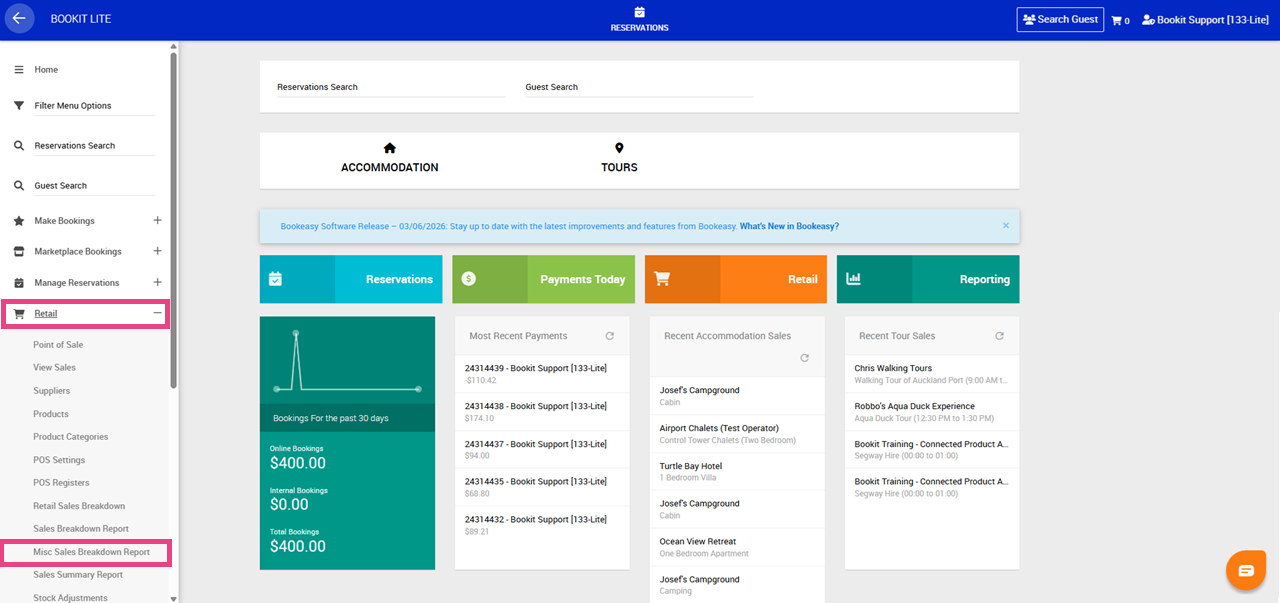Viewport: 1280px width, 603px height.
Task: Click Search Guest button
Action: pyautogui.click(x=1060, y=19)
